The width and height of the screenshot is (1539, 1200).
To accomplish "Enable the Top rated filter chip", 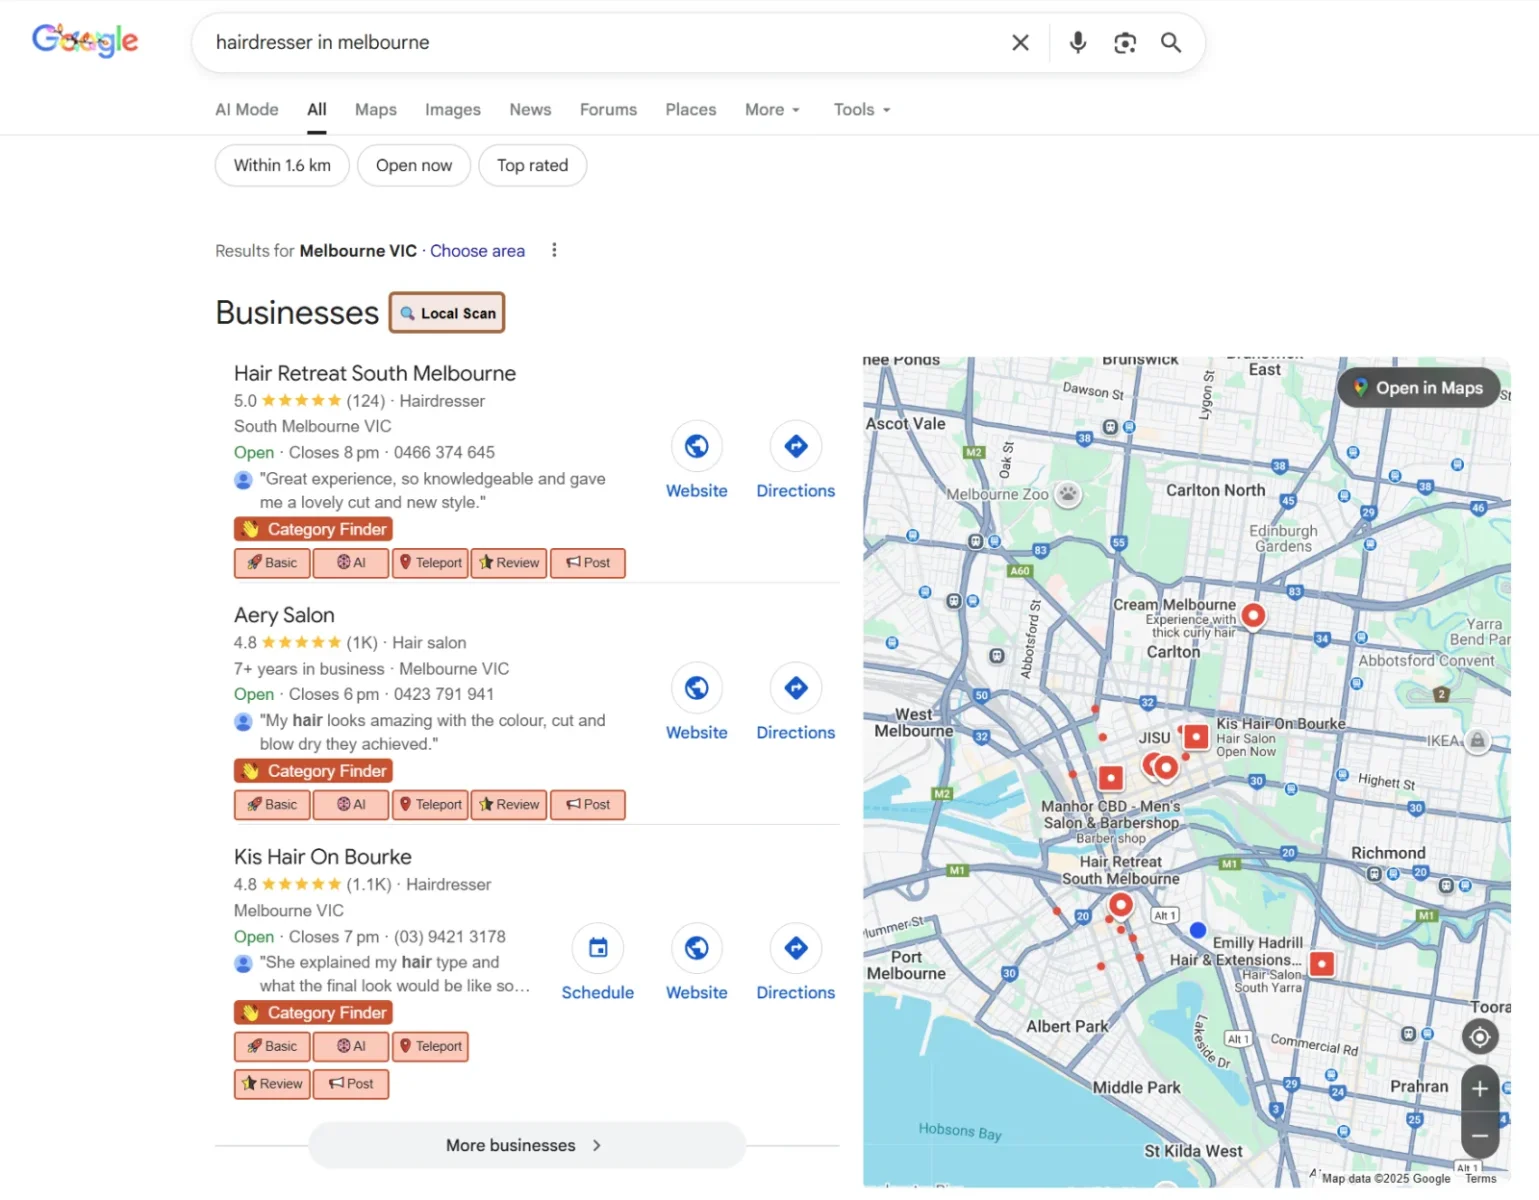I will point(532,166).
